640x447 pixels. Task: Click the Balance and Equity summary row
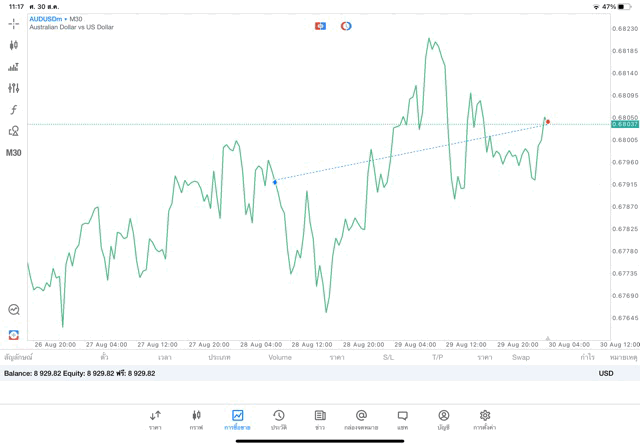pyautogui.click(x=80, y=373)
